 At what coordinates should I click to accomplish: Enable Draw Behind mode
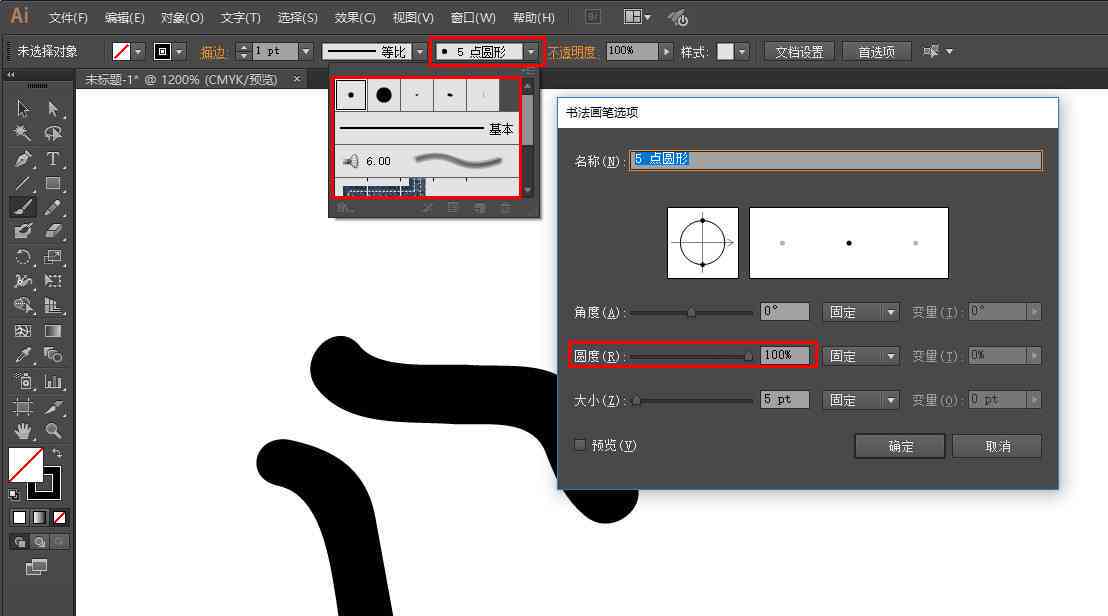pyautogui.click(x=40, y=543)
